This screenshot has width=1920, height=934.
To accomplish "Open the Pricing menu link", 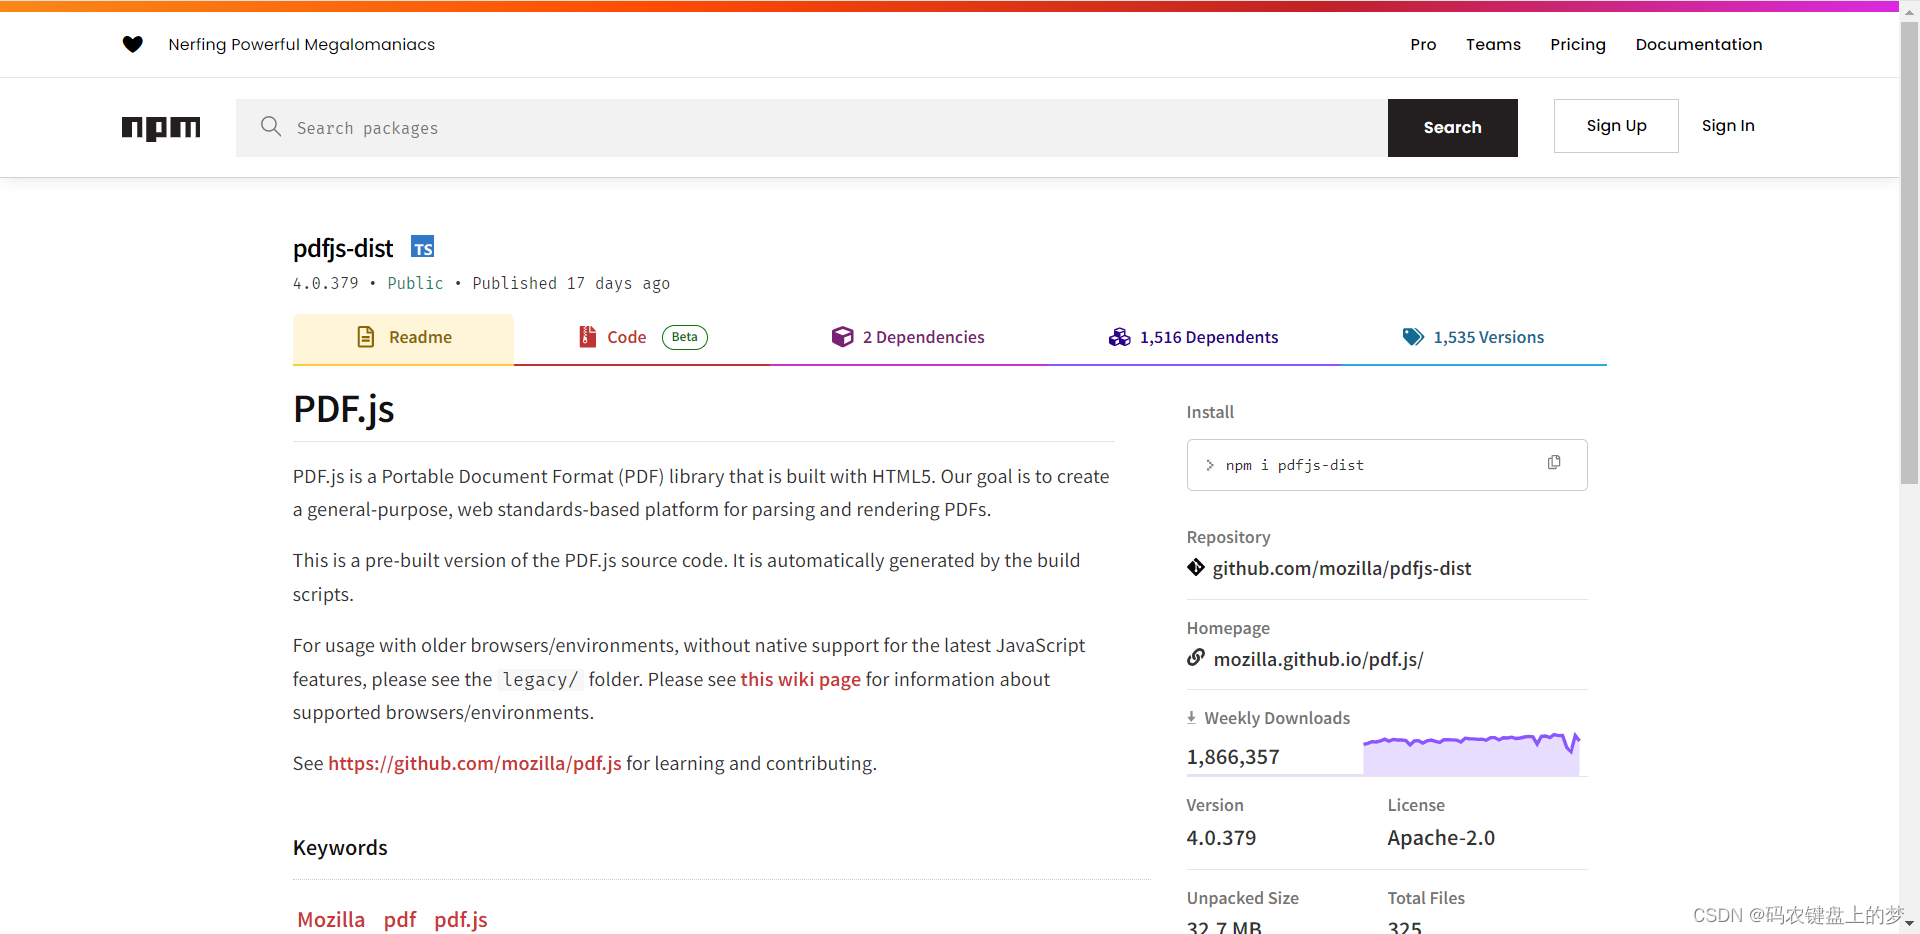I will click(x=1578, y=44).
